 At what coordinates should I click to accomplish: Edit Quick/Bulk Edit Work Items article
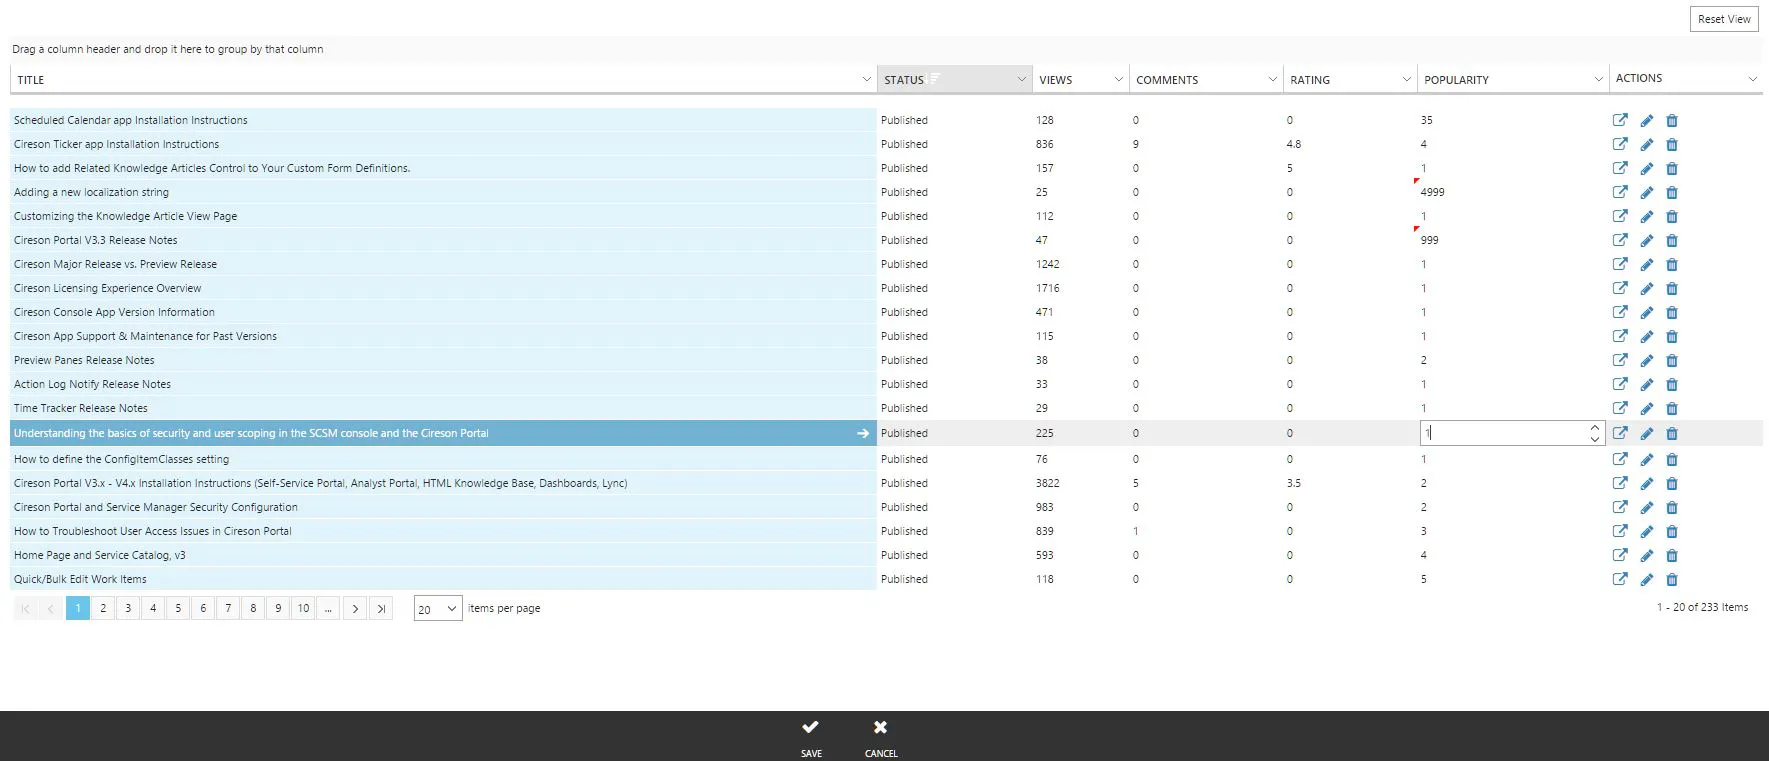click(1647, 579)
